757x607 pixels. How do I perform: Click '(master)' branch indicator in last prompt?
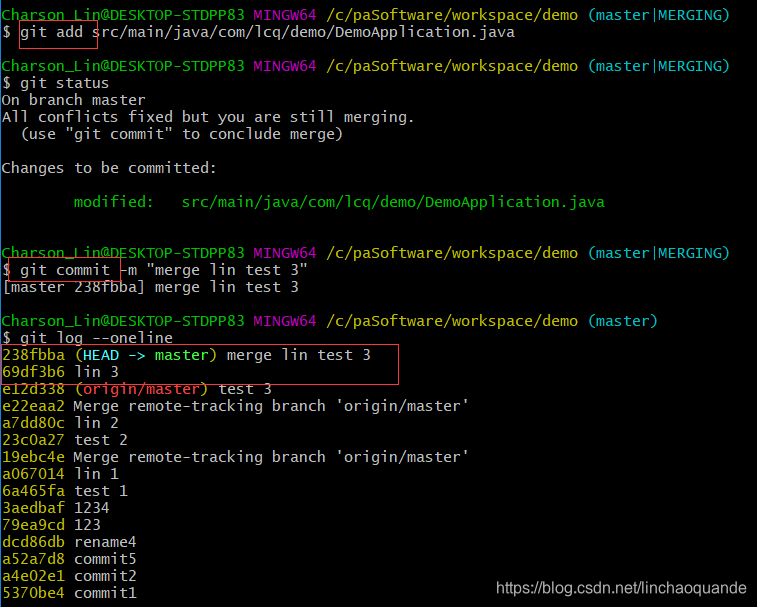[623, 321]
